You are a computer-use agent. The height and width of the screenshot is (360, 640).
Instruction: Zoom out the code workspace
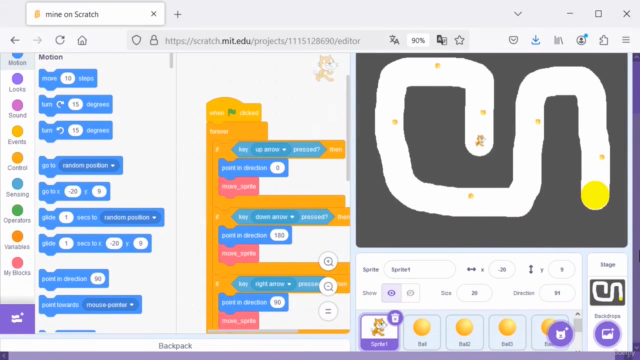coord(328,287)
